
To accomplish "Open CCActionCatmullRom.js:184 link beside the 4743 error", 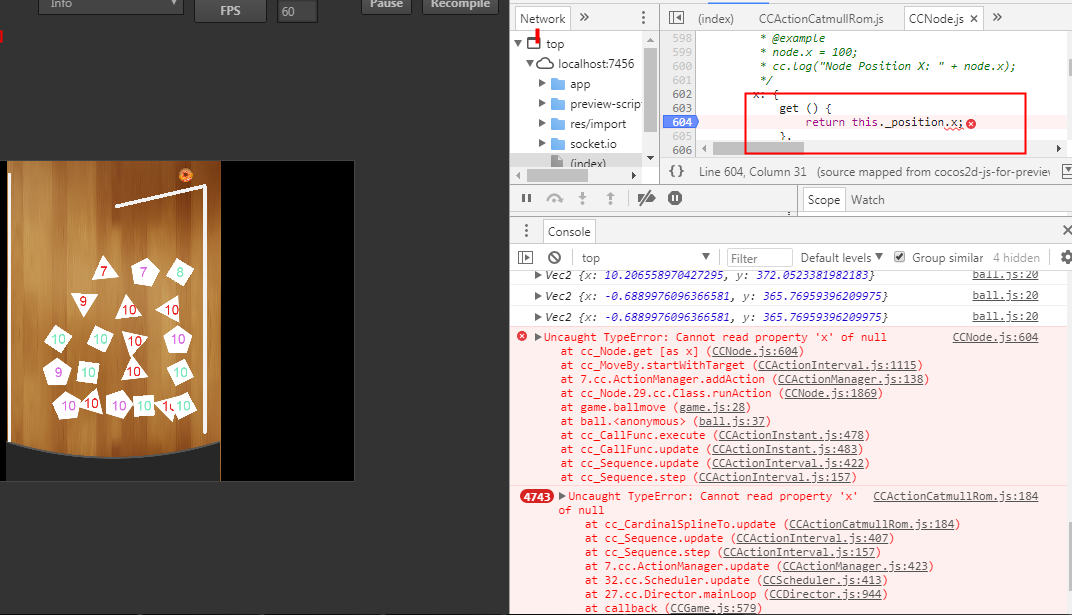I will [x=955, y=496].
